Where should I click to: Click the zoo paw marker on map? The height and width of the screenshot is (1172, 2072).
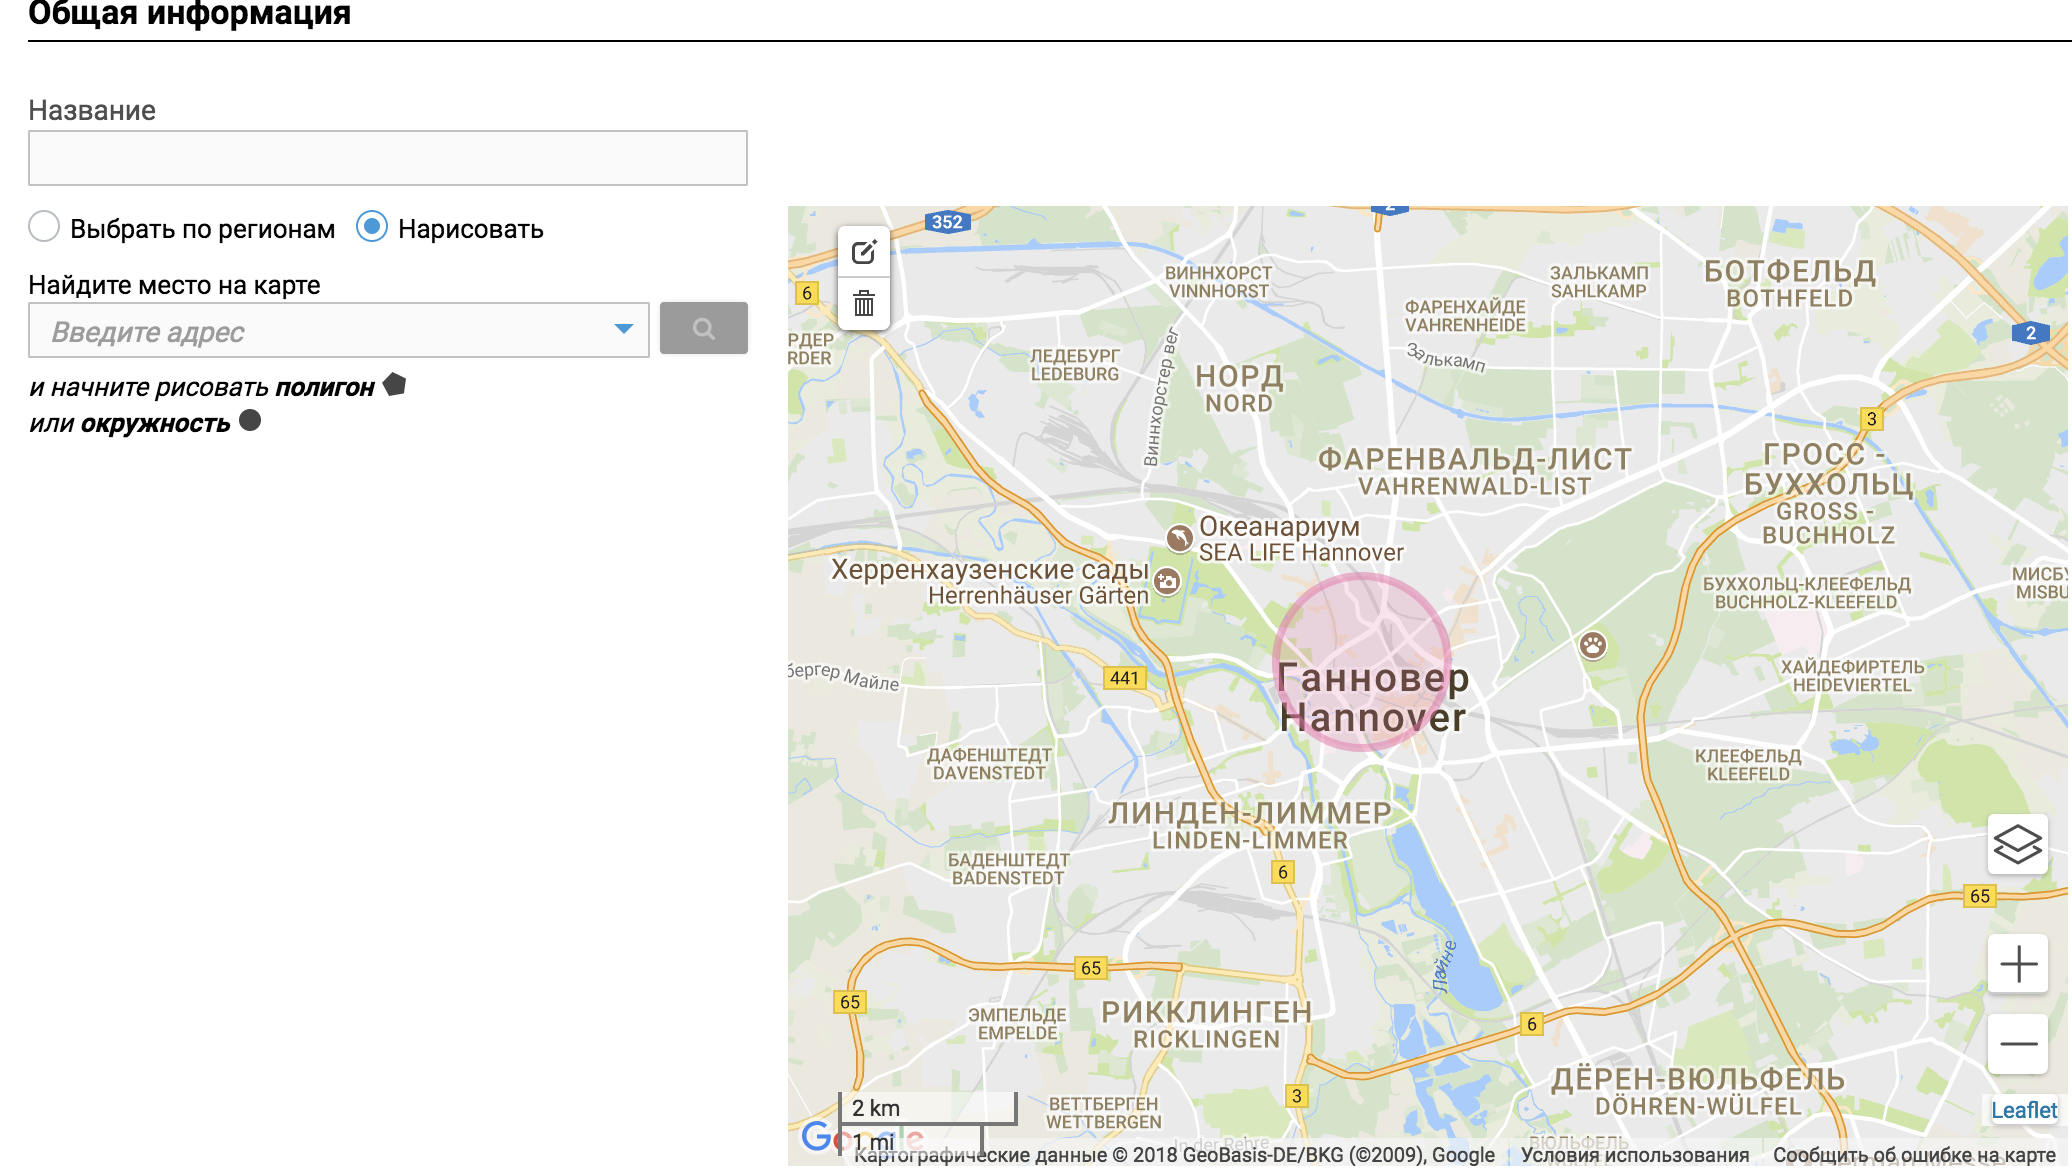pyautogui.click(x=1593, y=645)
